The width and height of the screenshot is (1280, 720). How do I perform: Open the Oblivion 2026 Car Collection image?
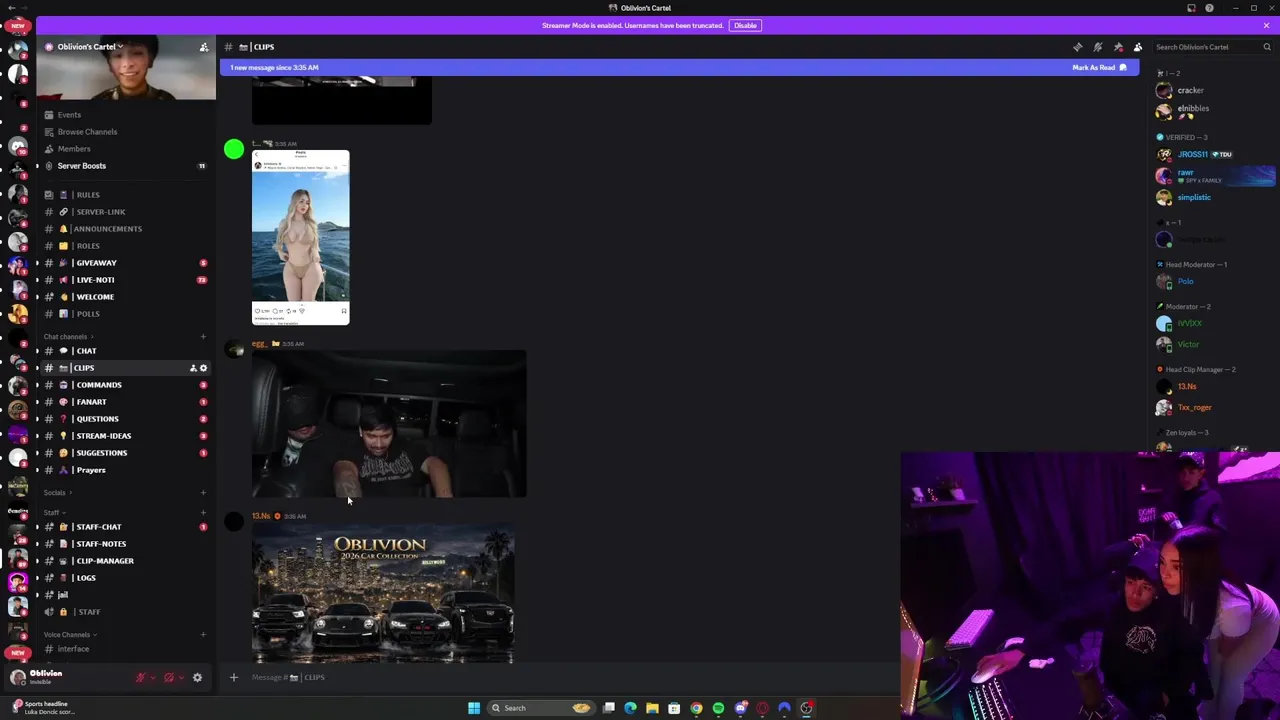383,594
